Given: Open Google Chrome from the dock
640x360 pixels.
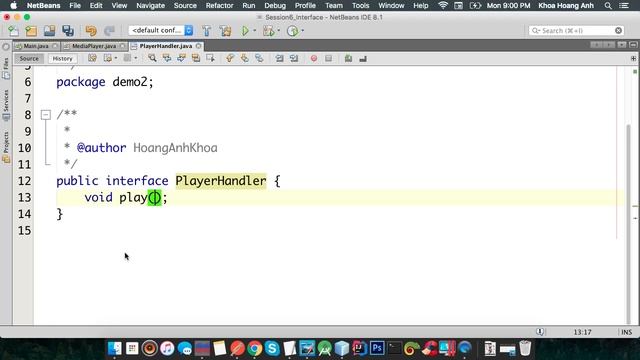Looking at the screenshot, I should 255,349.
